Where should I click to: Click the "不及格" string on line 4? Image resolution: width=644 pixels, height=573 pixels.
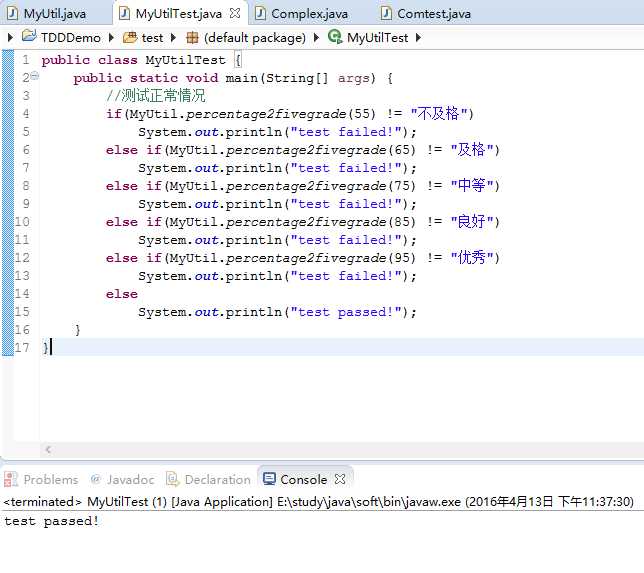(x=438, y=113)
